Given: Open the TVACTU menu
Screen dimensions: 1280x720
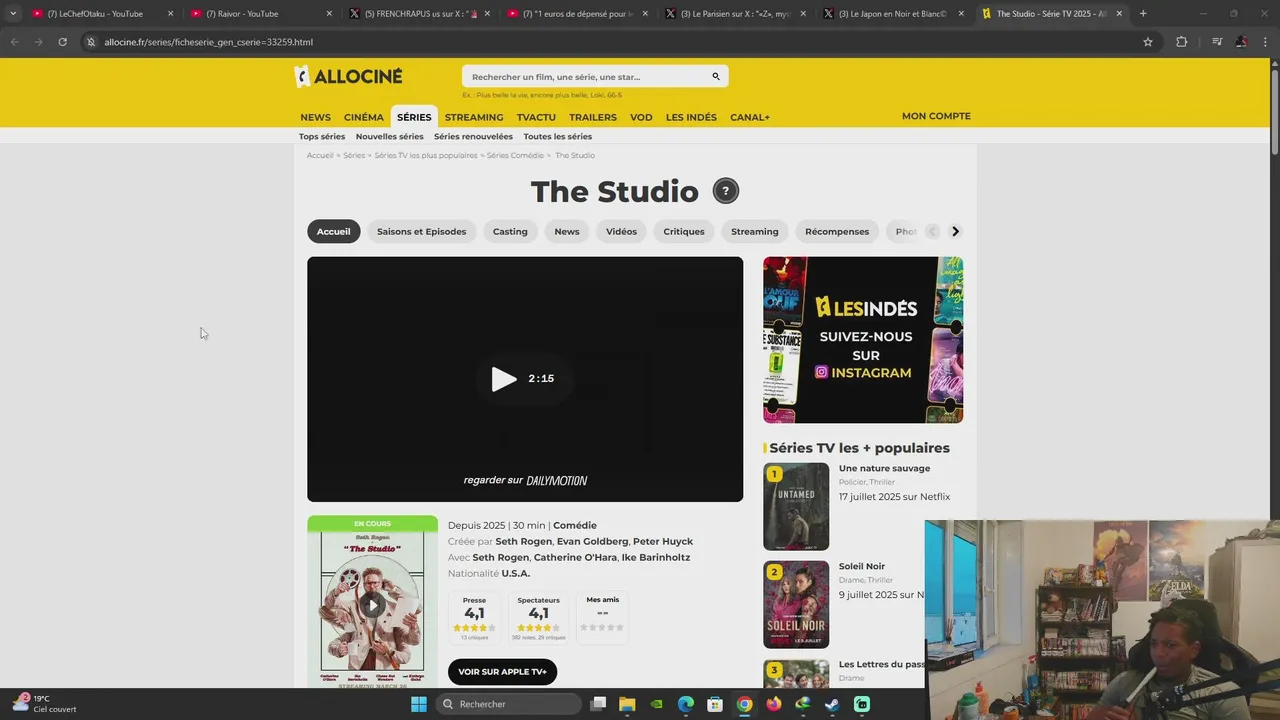Looking at the screenshot, I should coord(536,117).
